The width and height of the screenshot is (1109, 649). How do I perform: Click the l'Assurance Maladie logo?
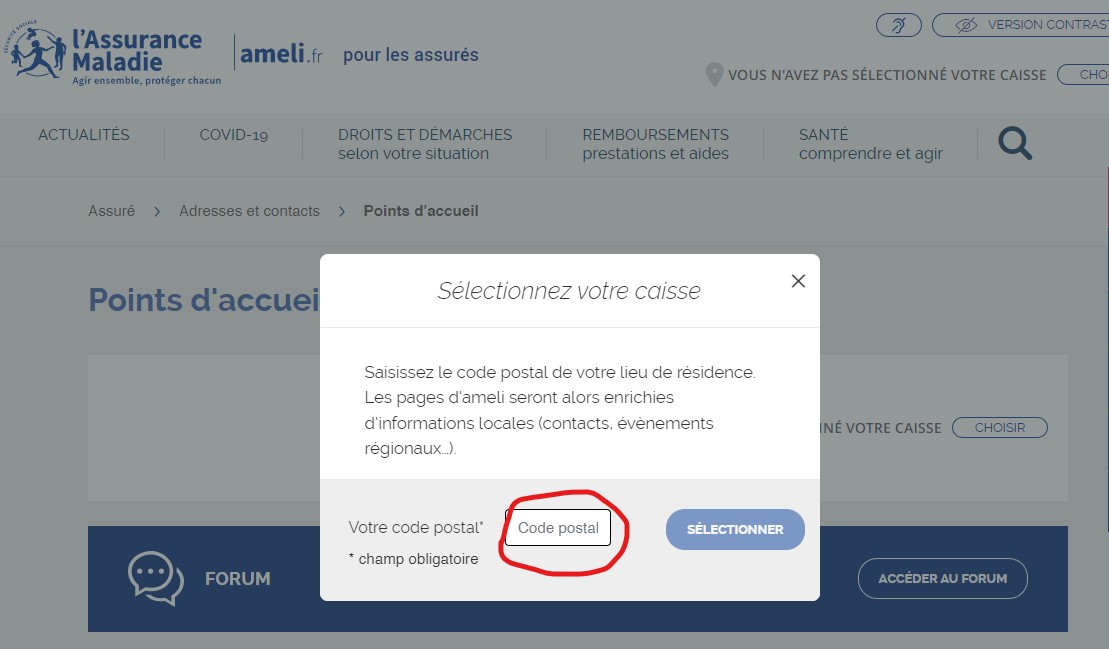(x=113, y=54)
